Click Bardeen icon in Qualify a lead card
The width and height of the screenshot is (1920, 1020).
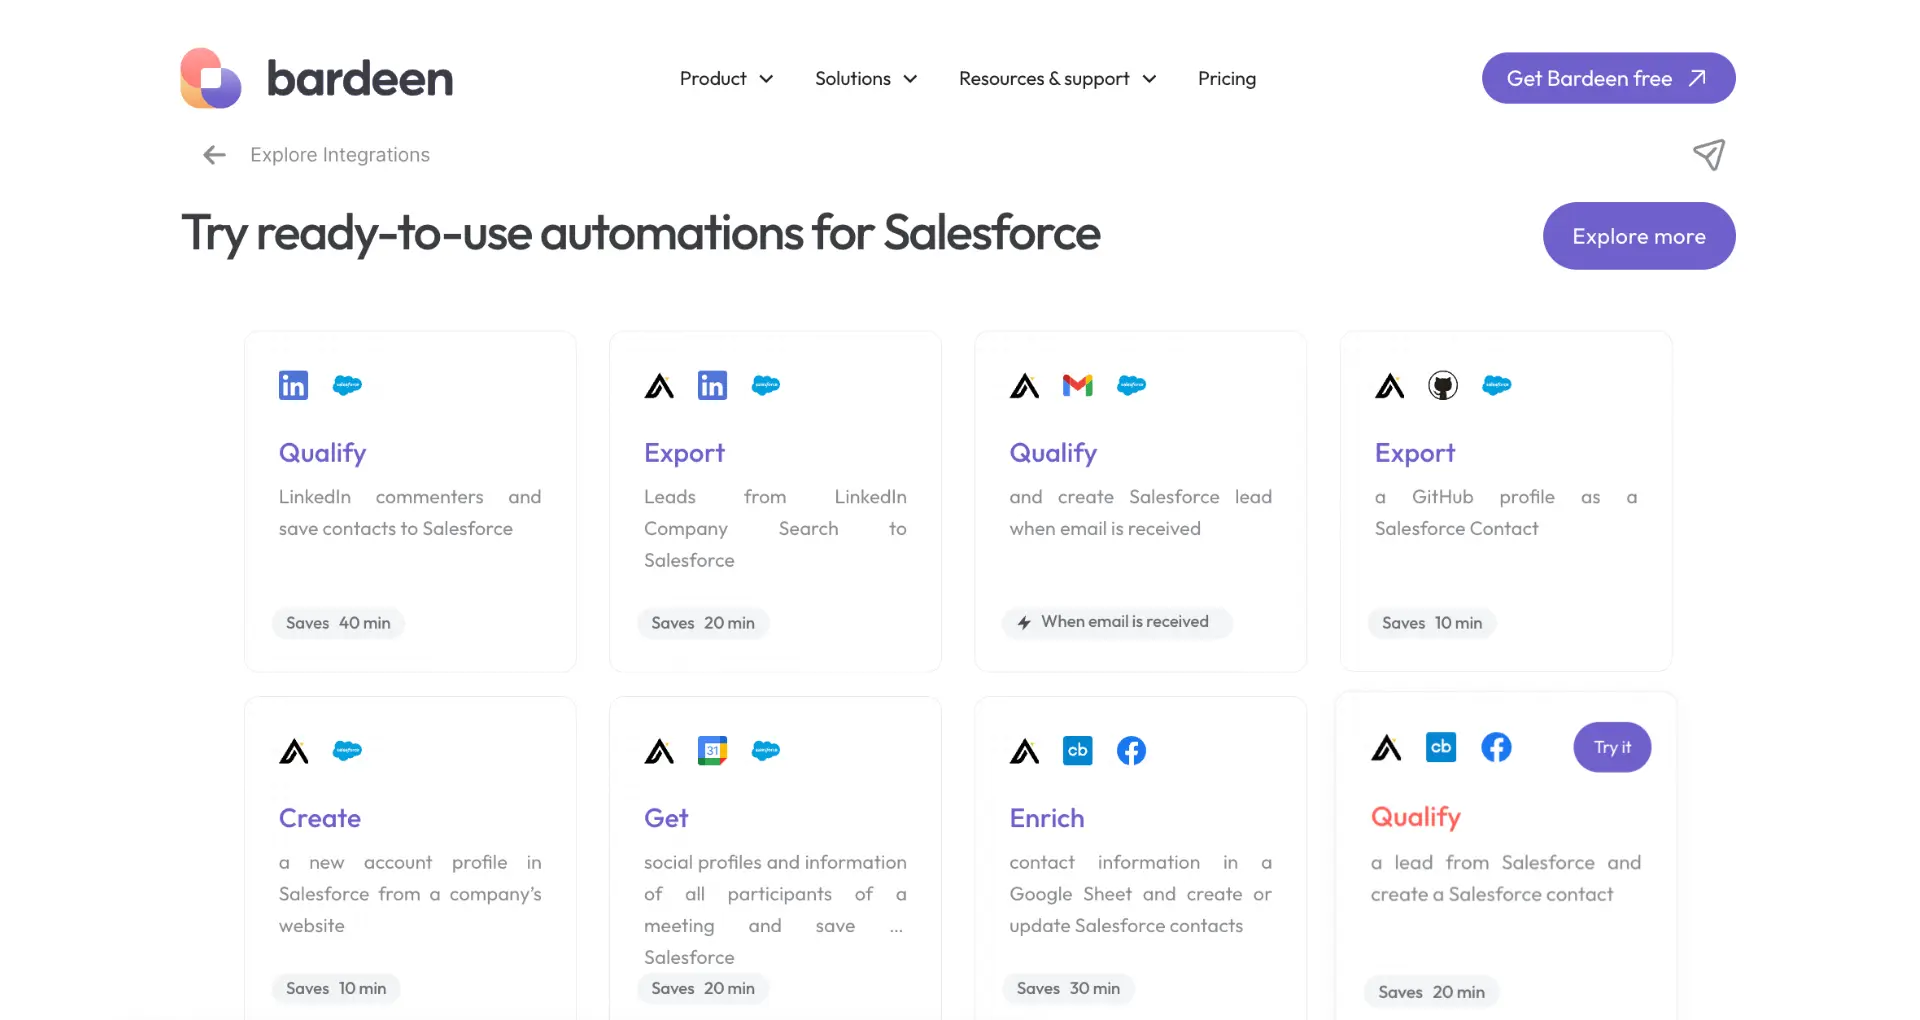pos(1386,747)
